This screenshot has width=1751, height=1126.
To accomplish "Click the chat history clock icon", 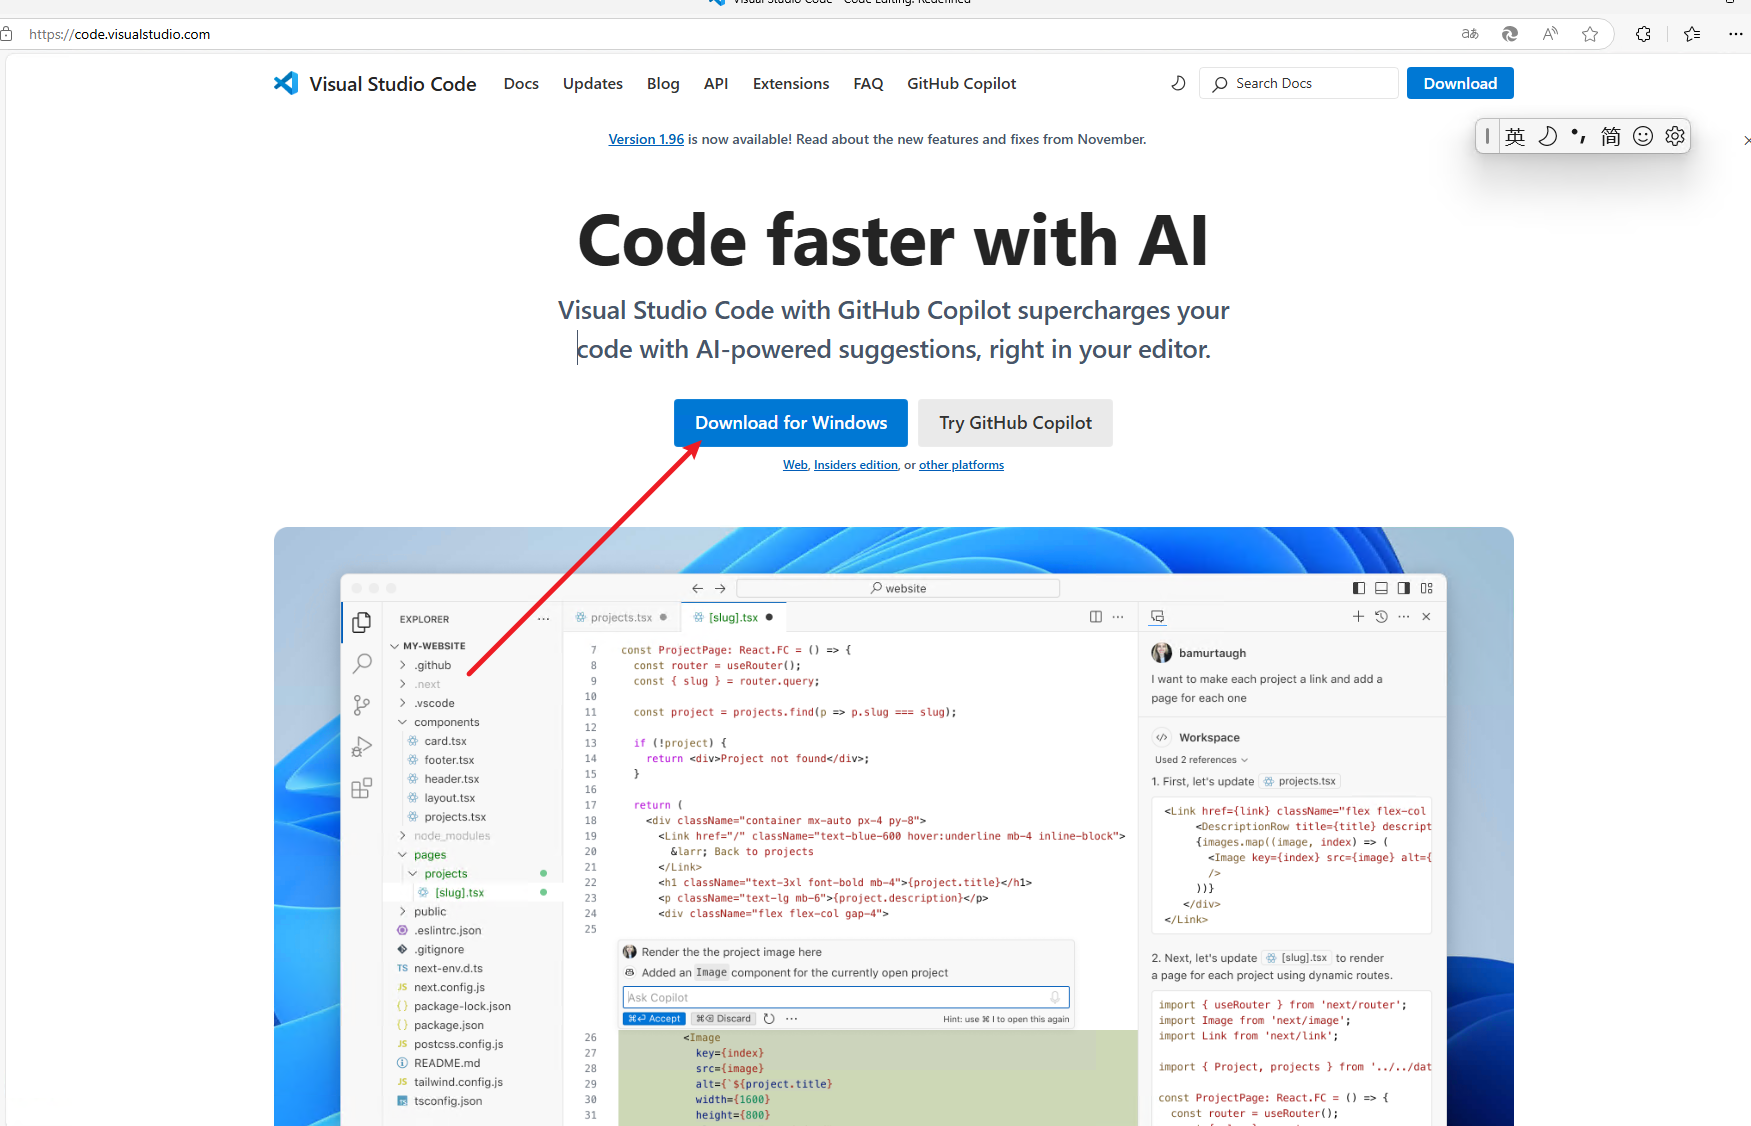I will tap(1381, 617).
